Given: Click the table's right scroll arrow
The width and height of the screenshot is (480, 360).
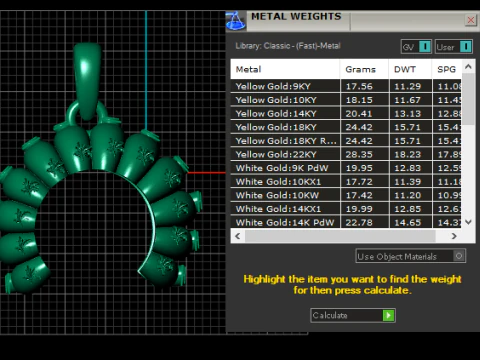Looking at the screenshot, I should pyautogui.click(x=454, y=236).
